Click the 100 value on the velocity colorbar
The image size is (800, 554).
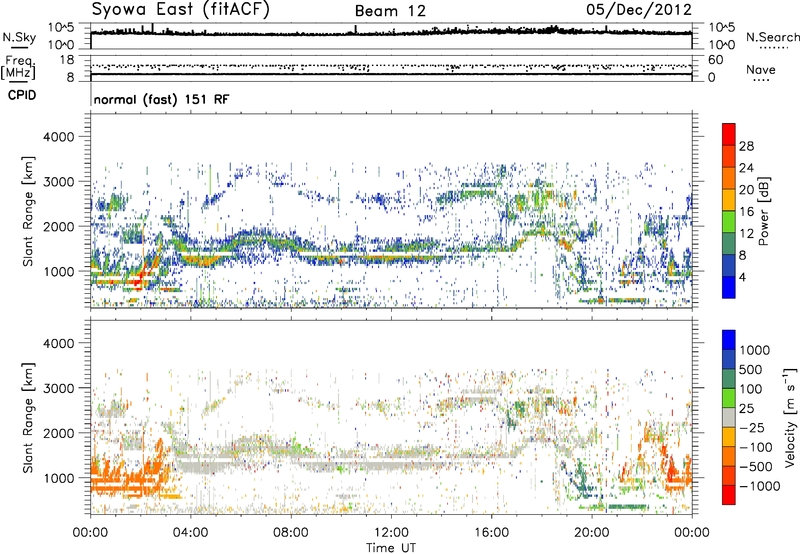(753, 389)
